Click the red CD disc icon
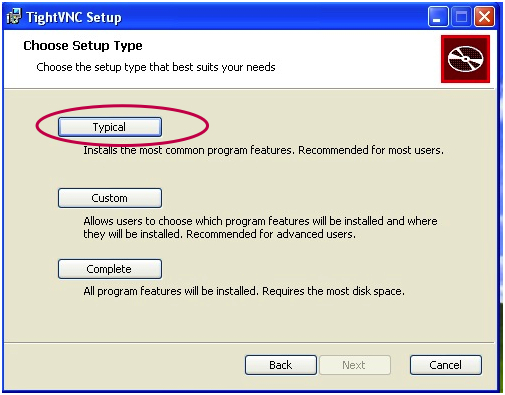505x395 pixels. click(x=465, y=59)
